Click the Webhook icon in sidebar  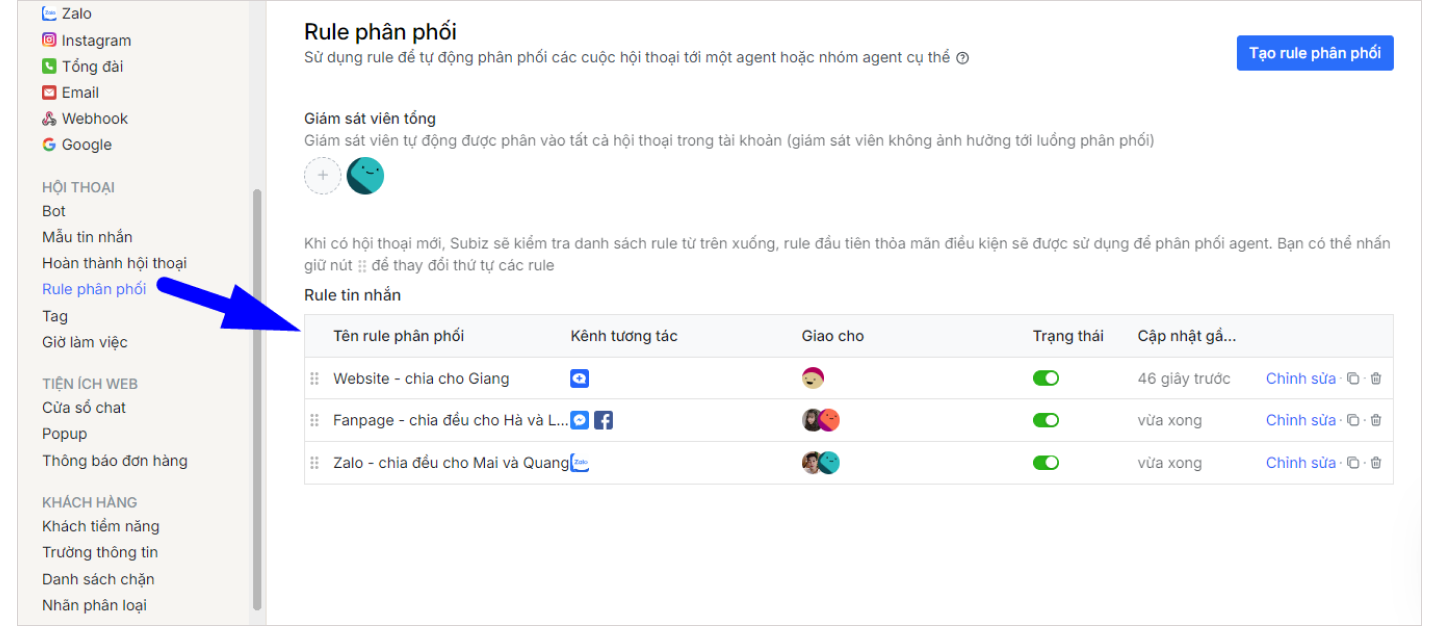[x=49, y=118]
